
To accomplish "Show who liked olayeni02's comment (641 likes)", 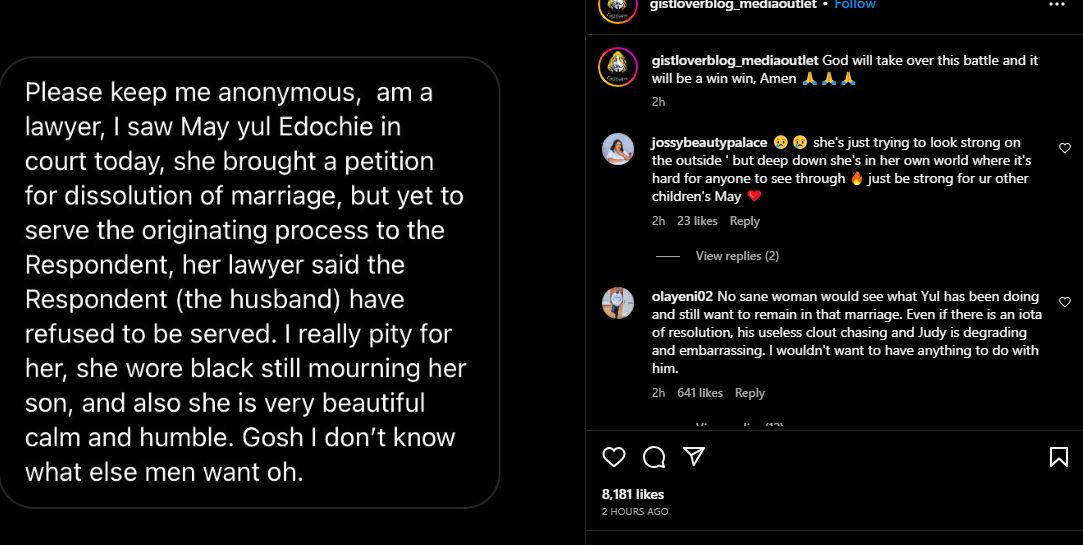I will [x=700, y=393].
